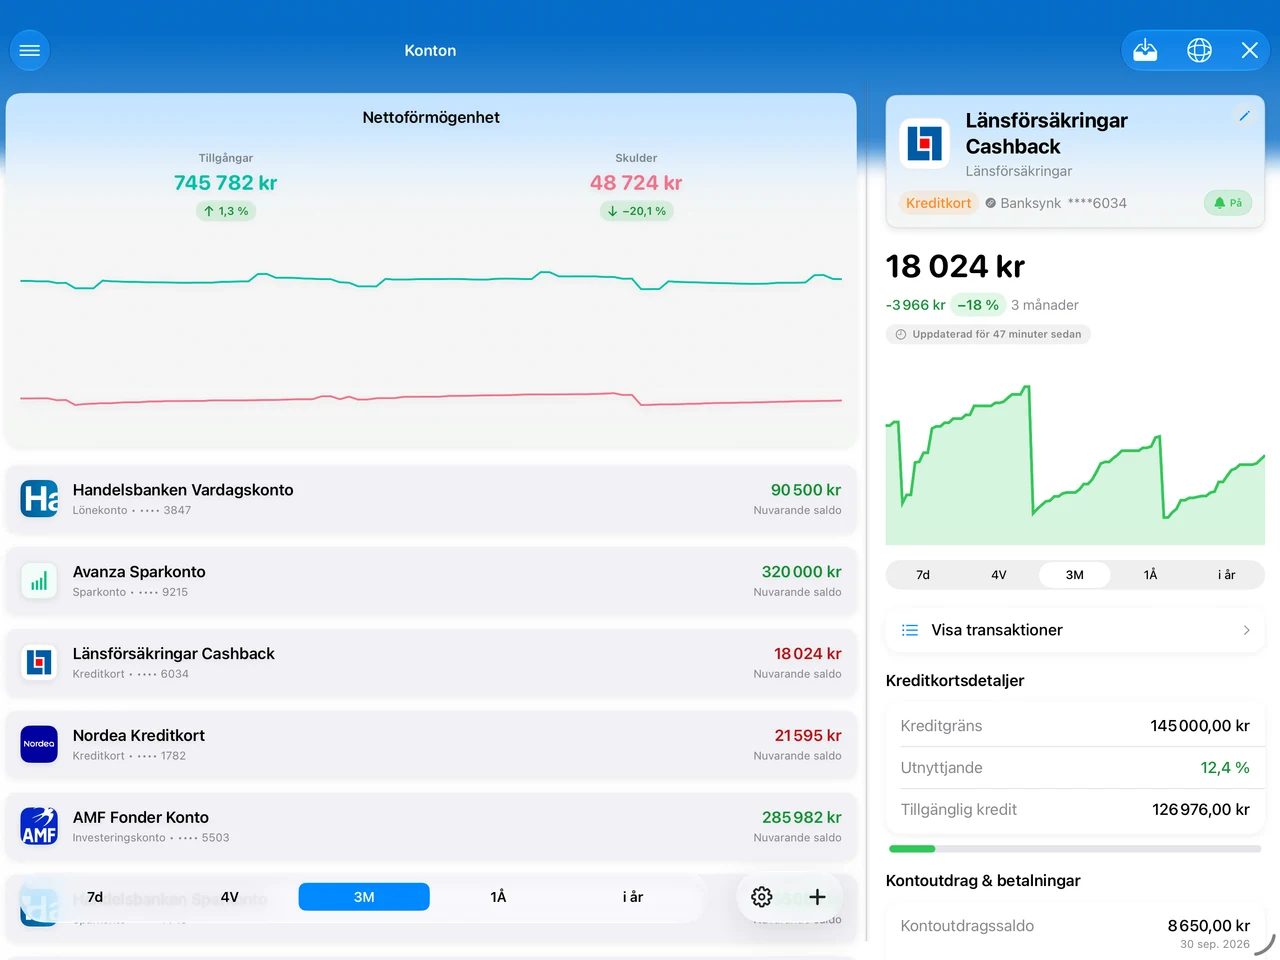
Task: Click the Länsförsäkringar Cashback list row logo
Action: coord(40,662)
